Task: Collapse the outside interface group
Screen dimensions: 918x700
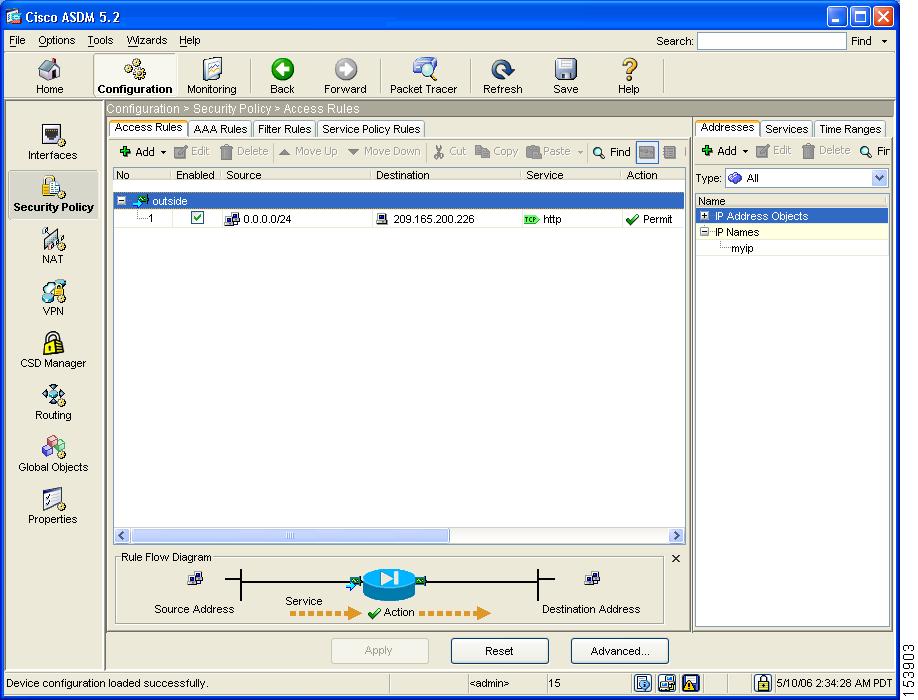Action: [x=121, y=201]
